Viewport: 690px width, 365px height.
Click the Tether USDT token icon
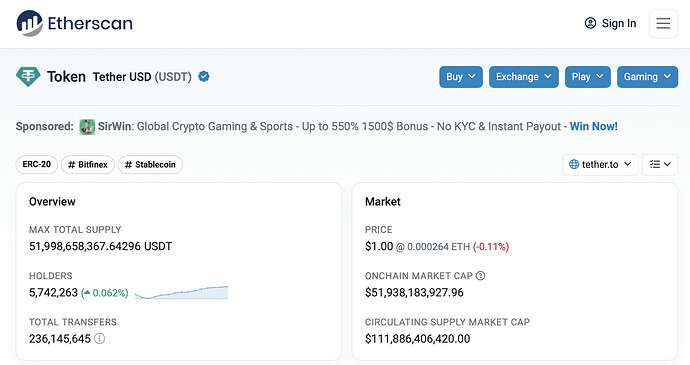pyautogui.click(x=28, y=77)
